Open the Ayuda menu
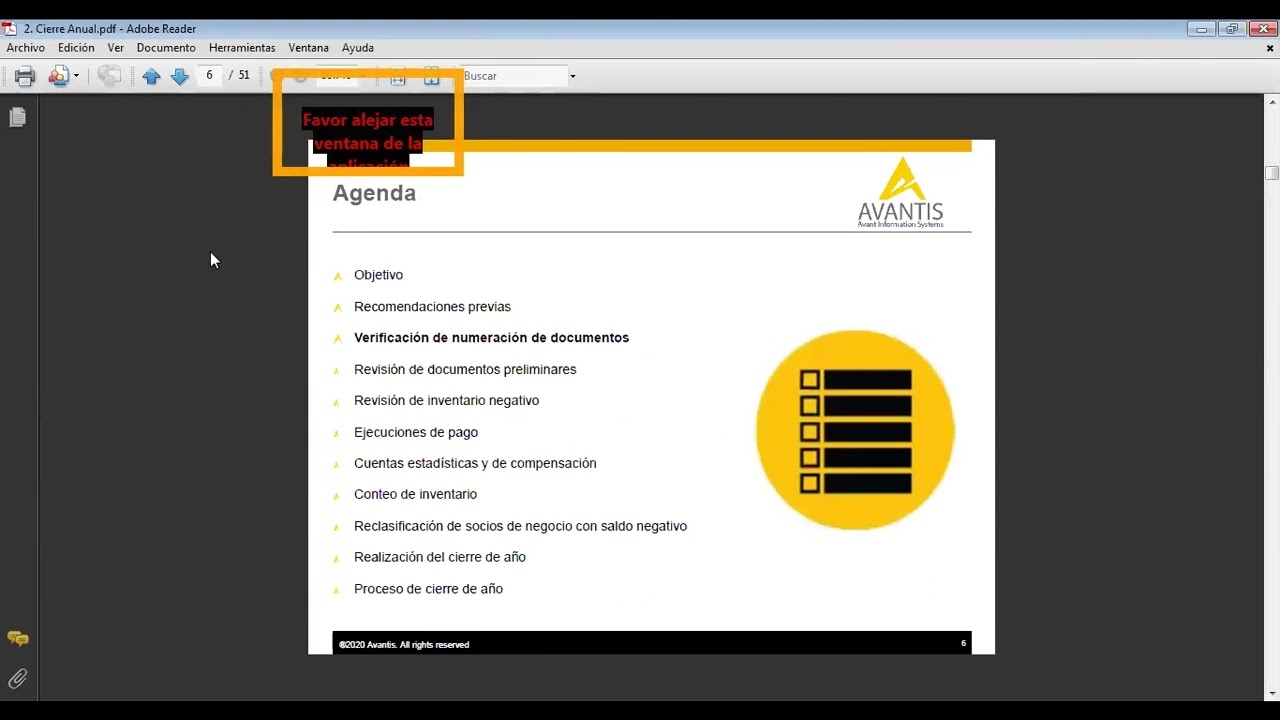Image resolution: width=1280 pixels, height=720 pixels. pos(358,47)
